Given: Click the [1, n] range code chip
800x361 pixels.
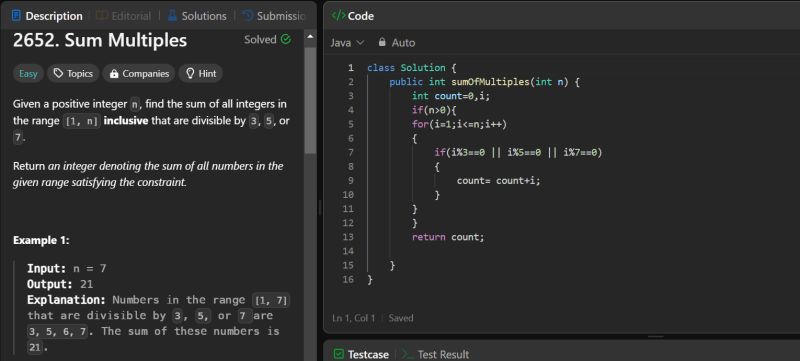Looking at the screenshot, I should pos(82,122).
